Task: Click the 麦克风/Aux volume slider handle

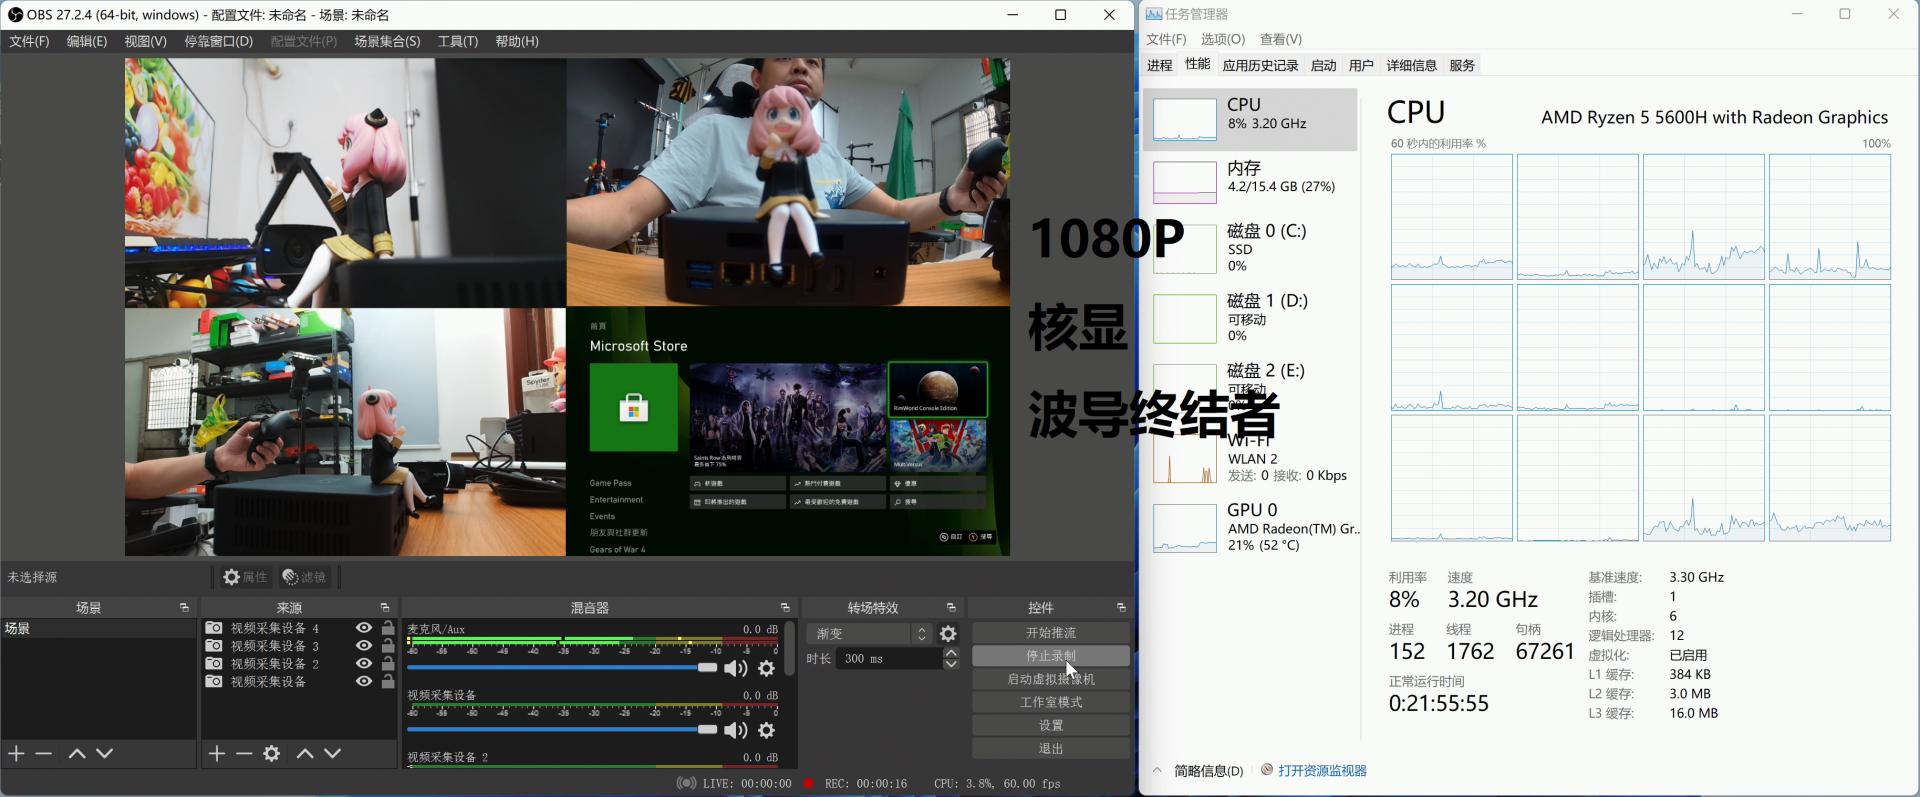Action: pyautogui.click(x=707, y=667)
